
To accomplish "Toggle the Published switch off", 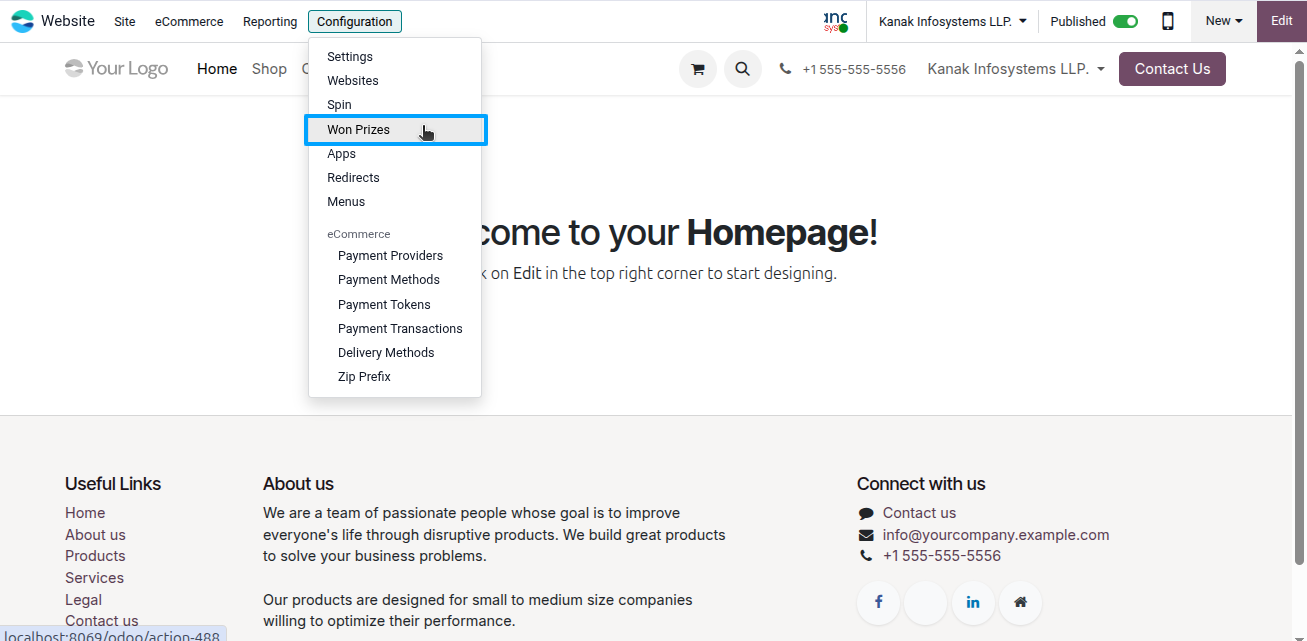I will pyautogui.click(x=1125, y=21).
